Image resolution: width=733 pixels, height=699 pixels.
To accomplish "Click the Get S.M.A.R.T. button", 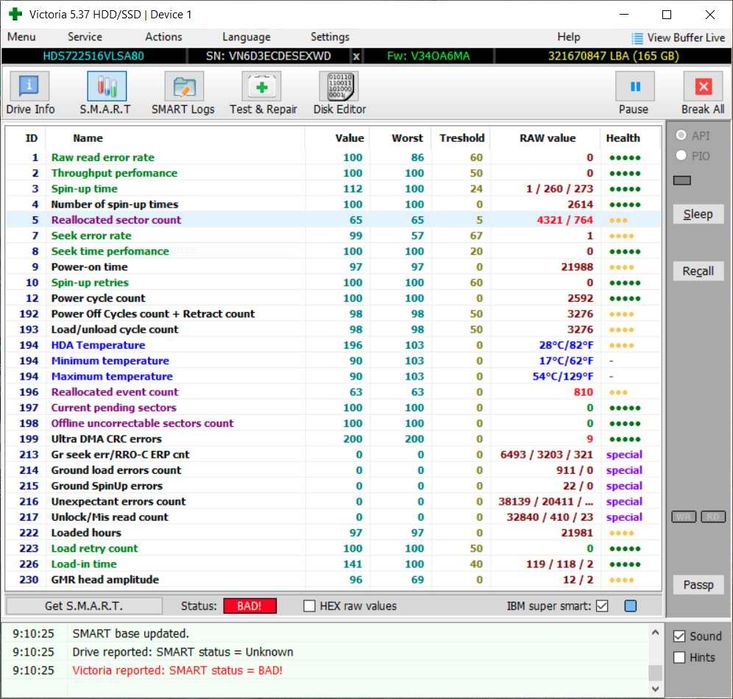I will 84,606.
